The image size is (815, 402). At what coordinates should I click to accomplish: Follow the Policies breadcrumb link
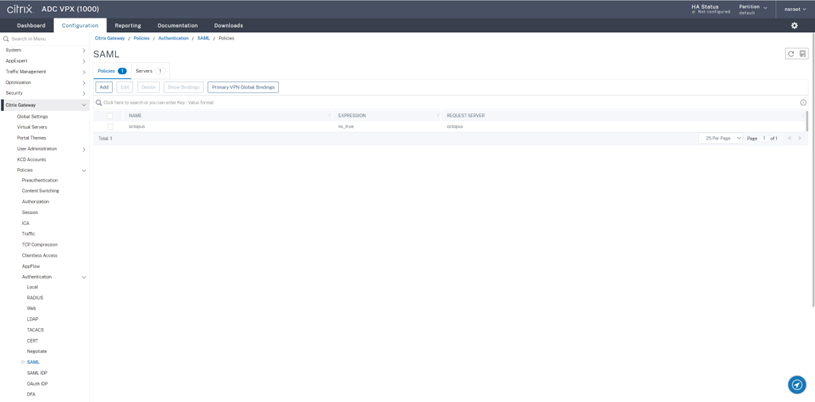[141, 38]
